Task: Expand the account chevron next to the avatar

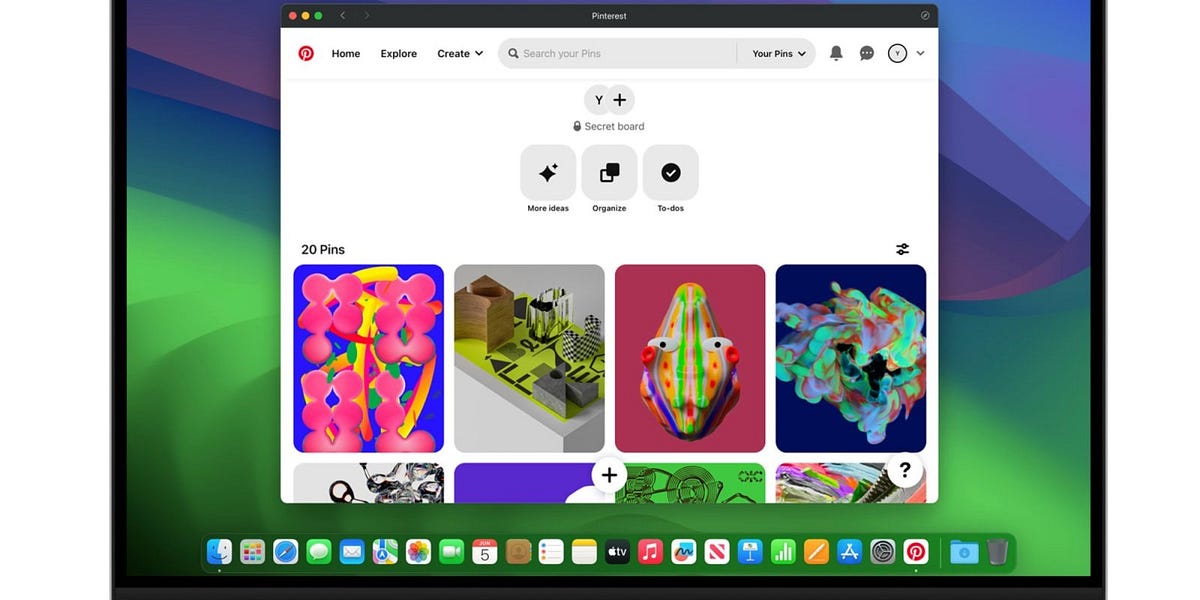Action: 920,53
